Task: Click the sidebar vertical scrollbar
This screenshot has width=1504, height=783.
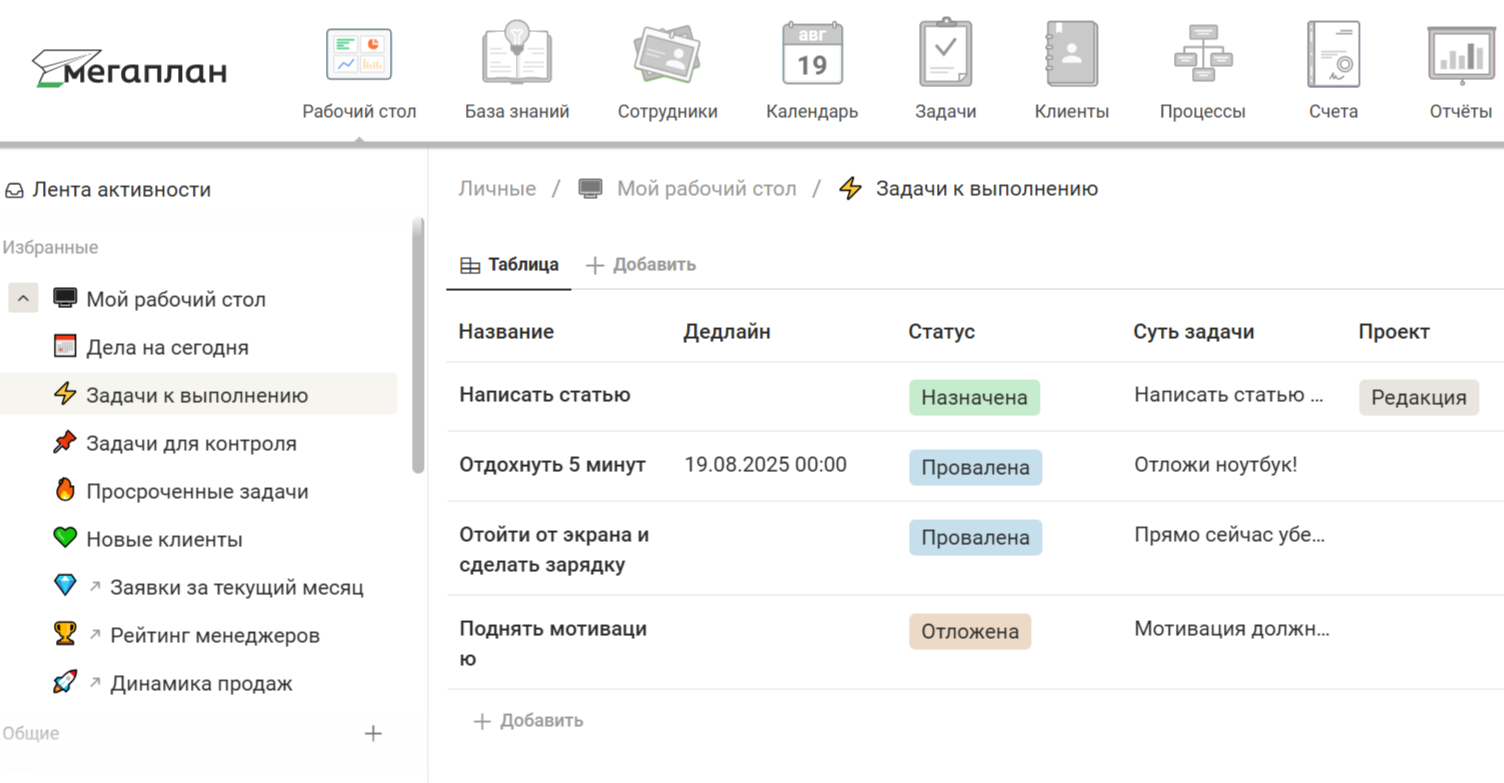Action: 418,345
